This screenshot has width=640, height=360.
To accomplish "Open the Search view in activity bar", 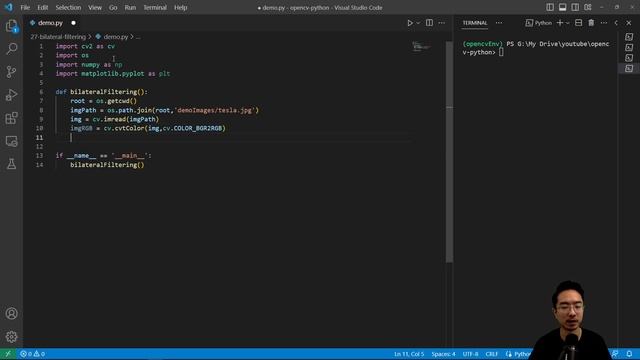I will pyautogui.click(x=11, y=49).
